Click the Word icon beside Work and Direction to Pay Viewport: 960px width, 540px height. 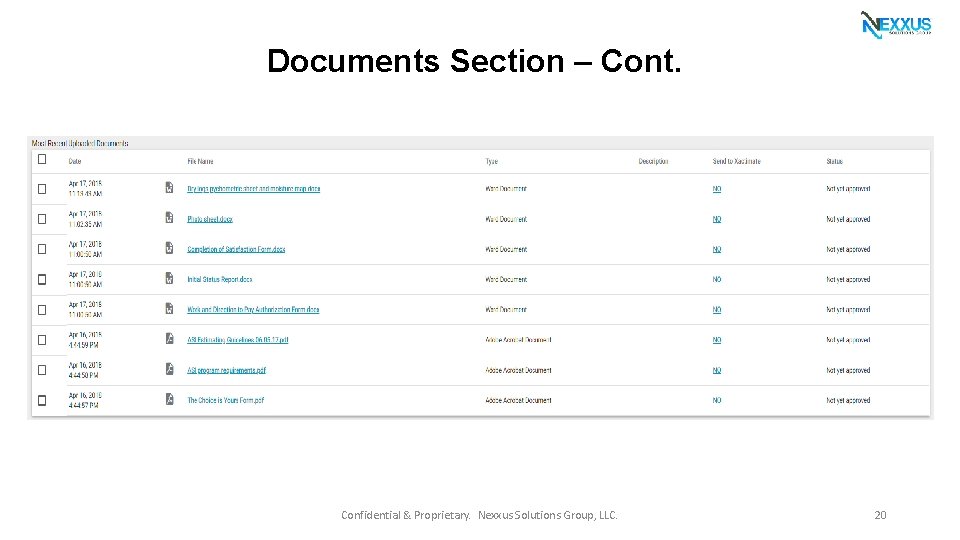pyautogui.click(x=169, y=308)
